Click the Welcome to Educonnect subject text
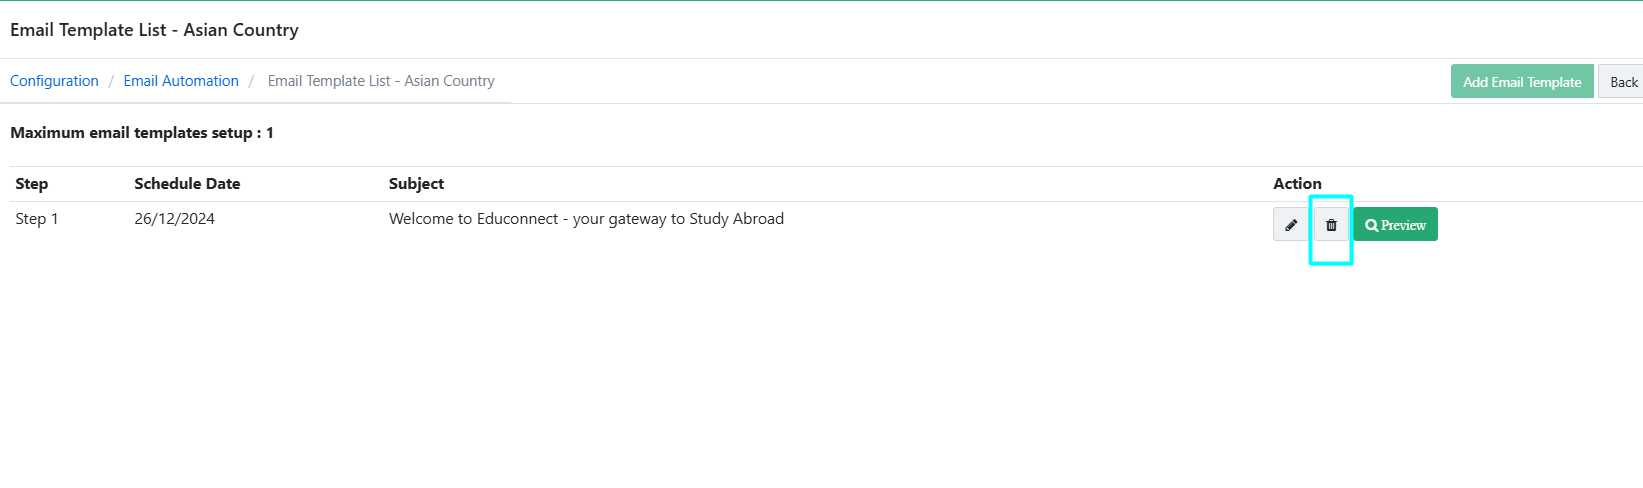The height and width of the screenshot is (488, 1643). click(x=586, y=219)
